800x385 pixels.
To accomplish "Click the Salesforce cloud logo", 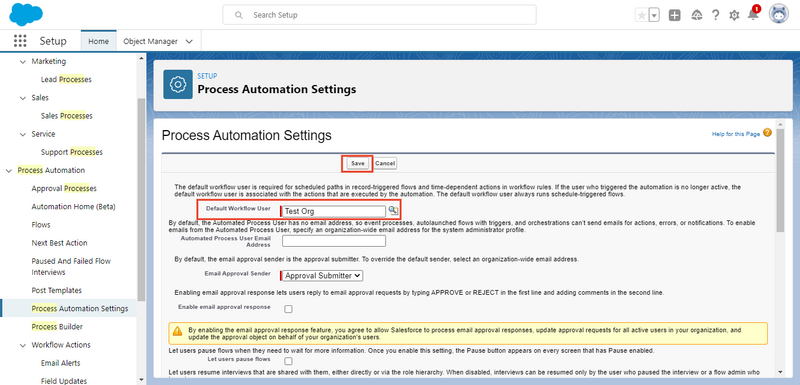I will (26, 14).
